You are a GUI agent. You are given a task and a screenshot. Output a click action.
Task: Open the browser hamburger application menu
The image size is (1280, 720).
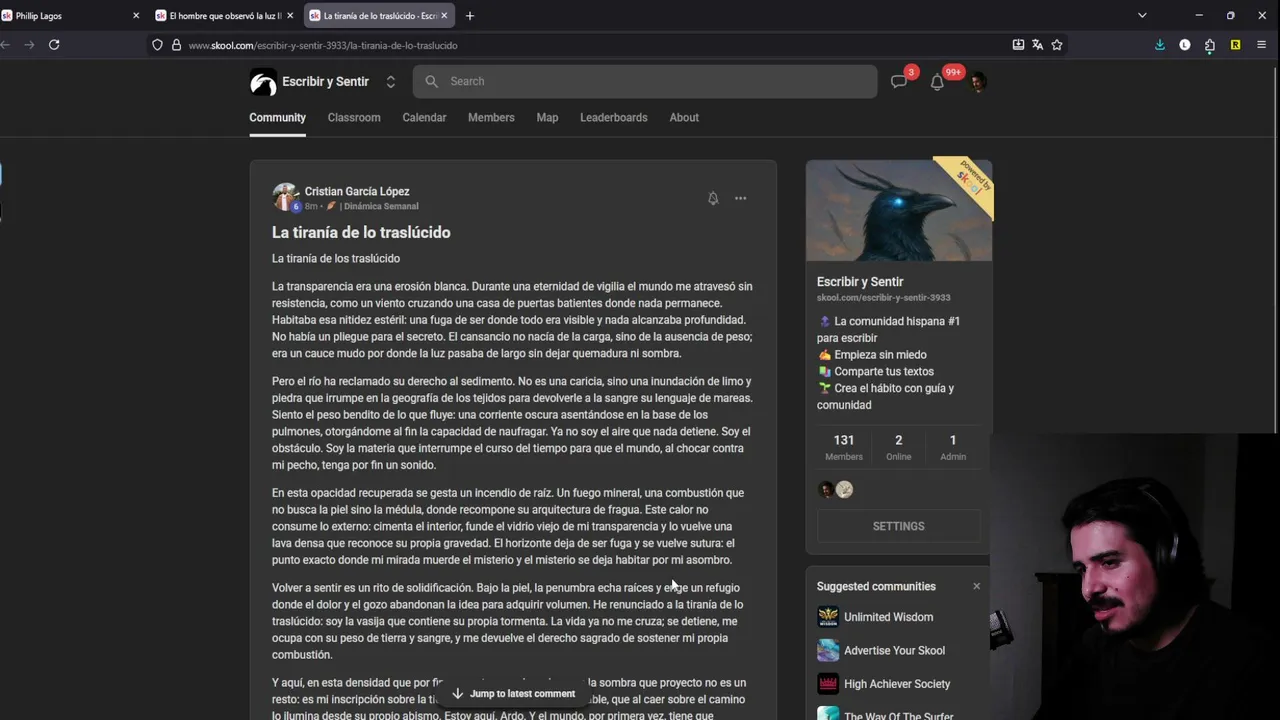pos(1261,45)
